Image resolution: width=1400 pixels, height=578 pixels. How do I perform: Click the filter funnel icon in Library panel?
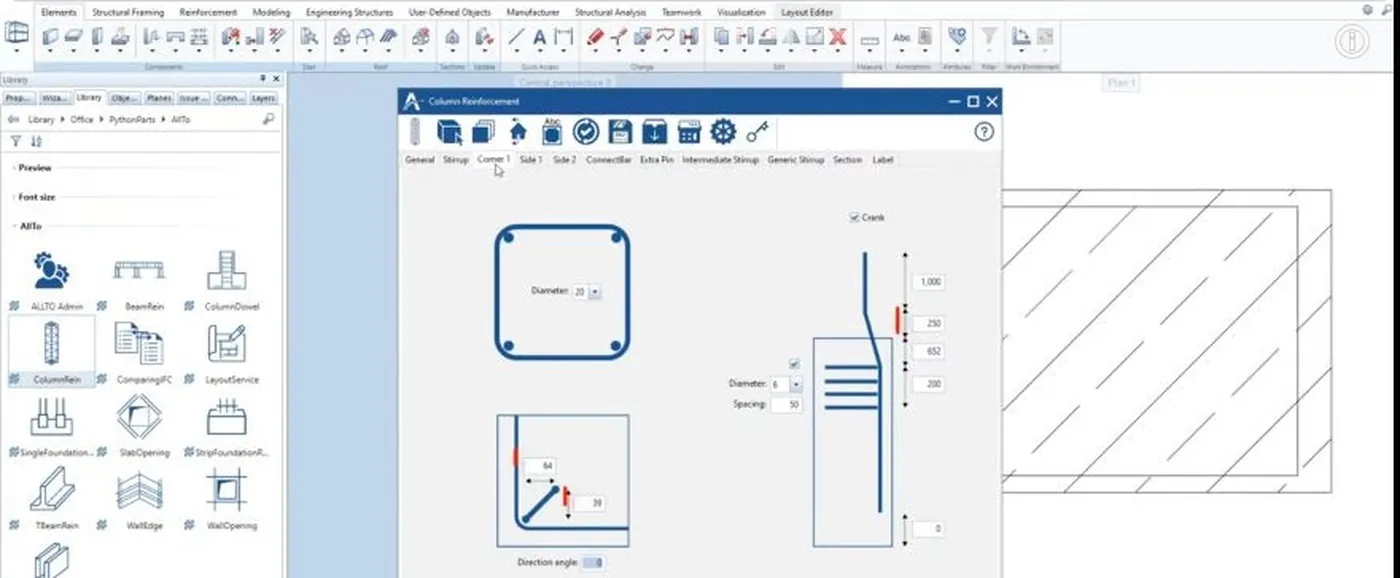point(16,142)
